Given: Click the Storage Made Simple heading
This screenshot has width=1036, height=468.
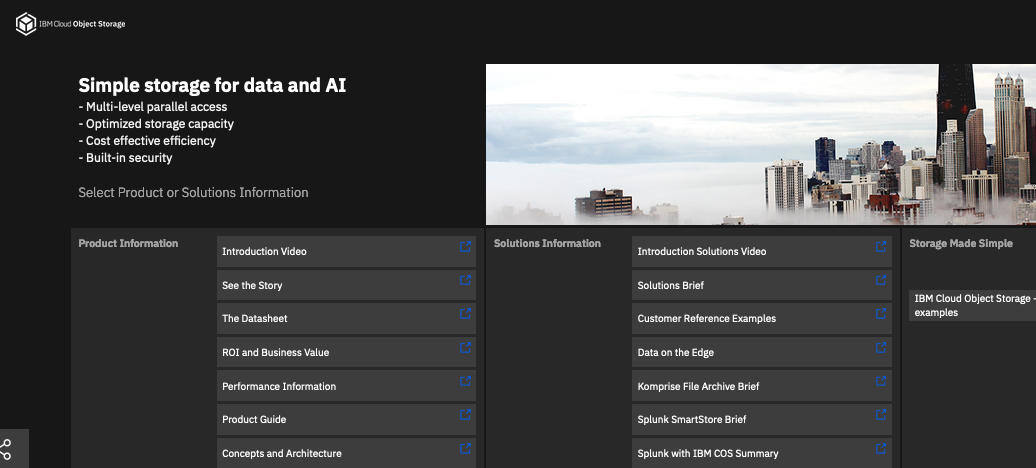Looking at the screenshot, I should pos(961,243).
